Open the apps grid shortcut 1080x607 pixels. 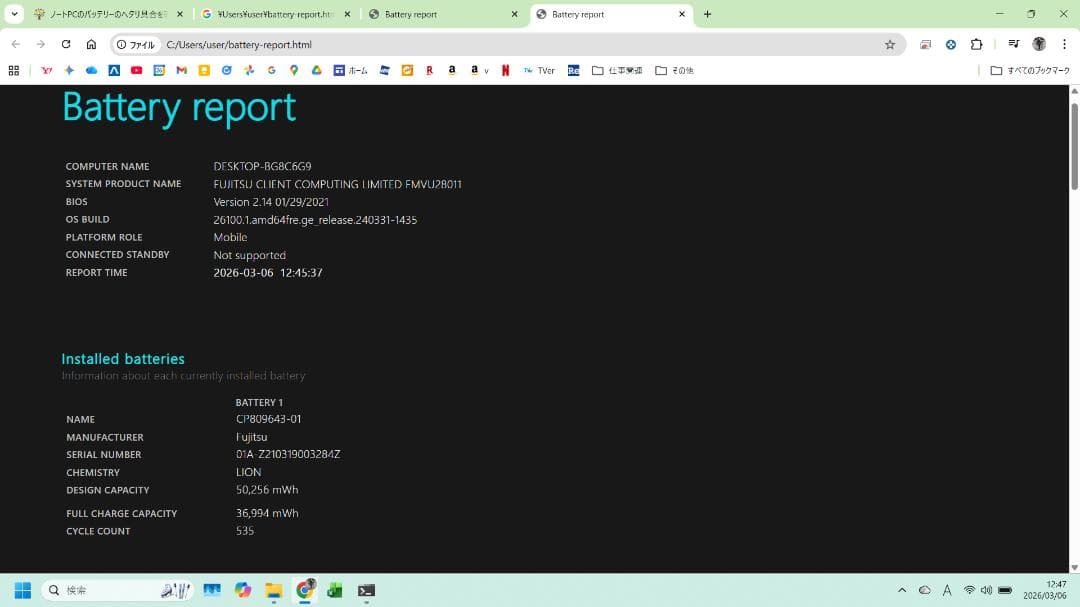[14, 71]
